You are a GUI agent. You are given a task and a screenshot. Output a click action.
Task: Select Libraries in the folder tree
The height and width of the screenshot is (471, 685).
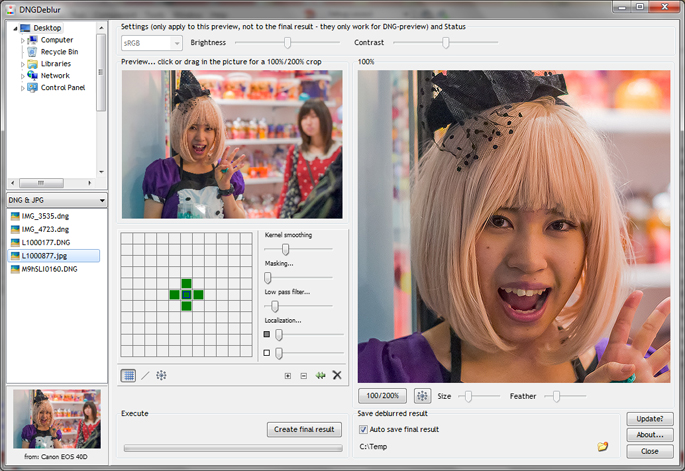click(x=55, y=64)
